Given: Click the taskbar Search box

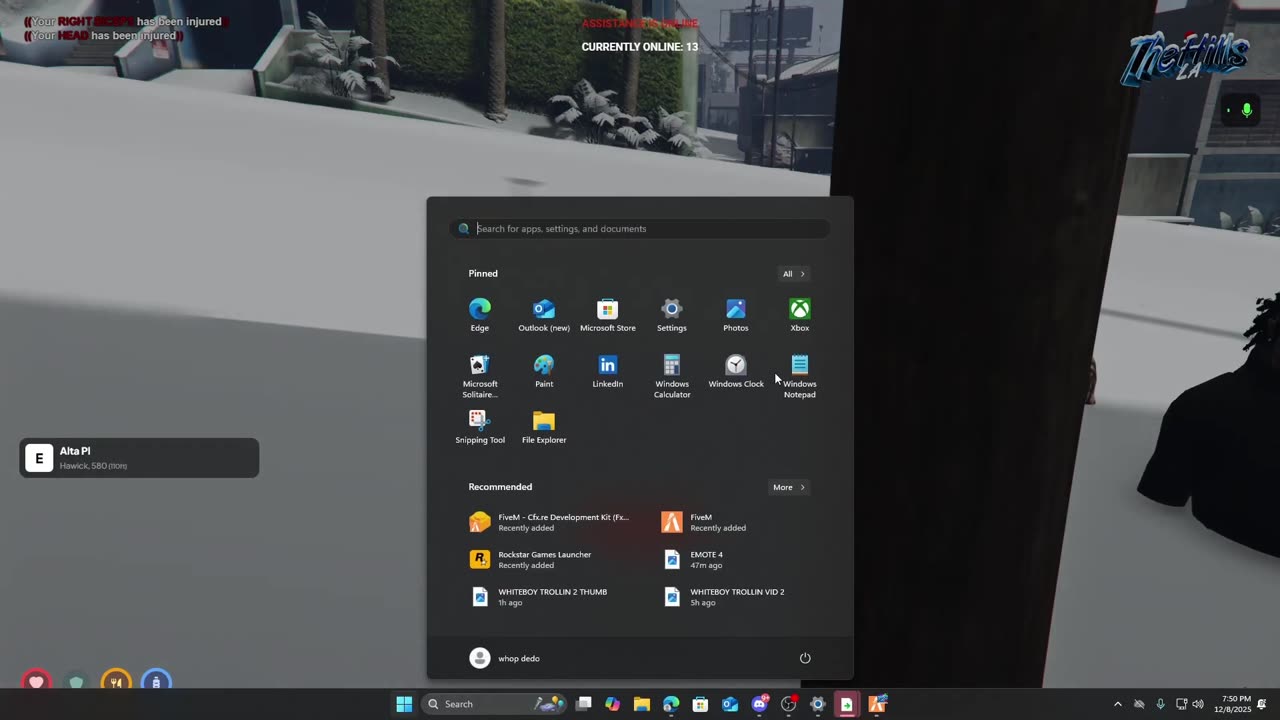Looking at the screenshot, I should pos(496,704).
